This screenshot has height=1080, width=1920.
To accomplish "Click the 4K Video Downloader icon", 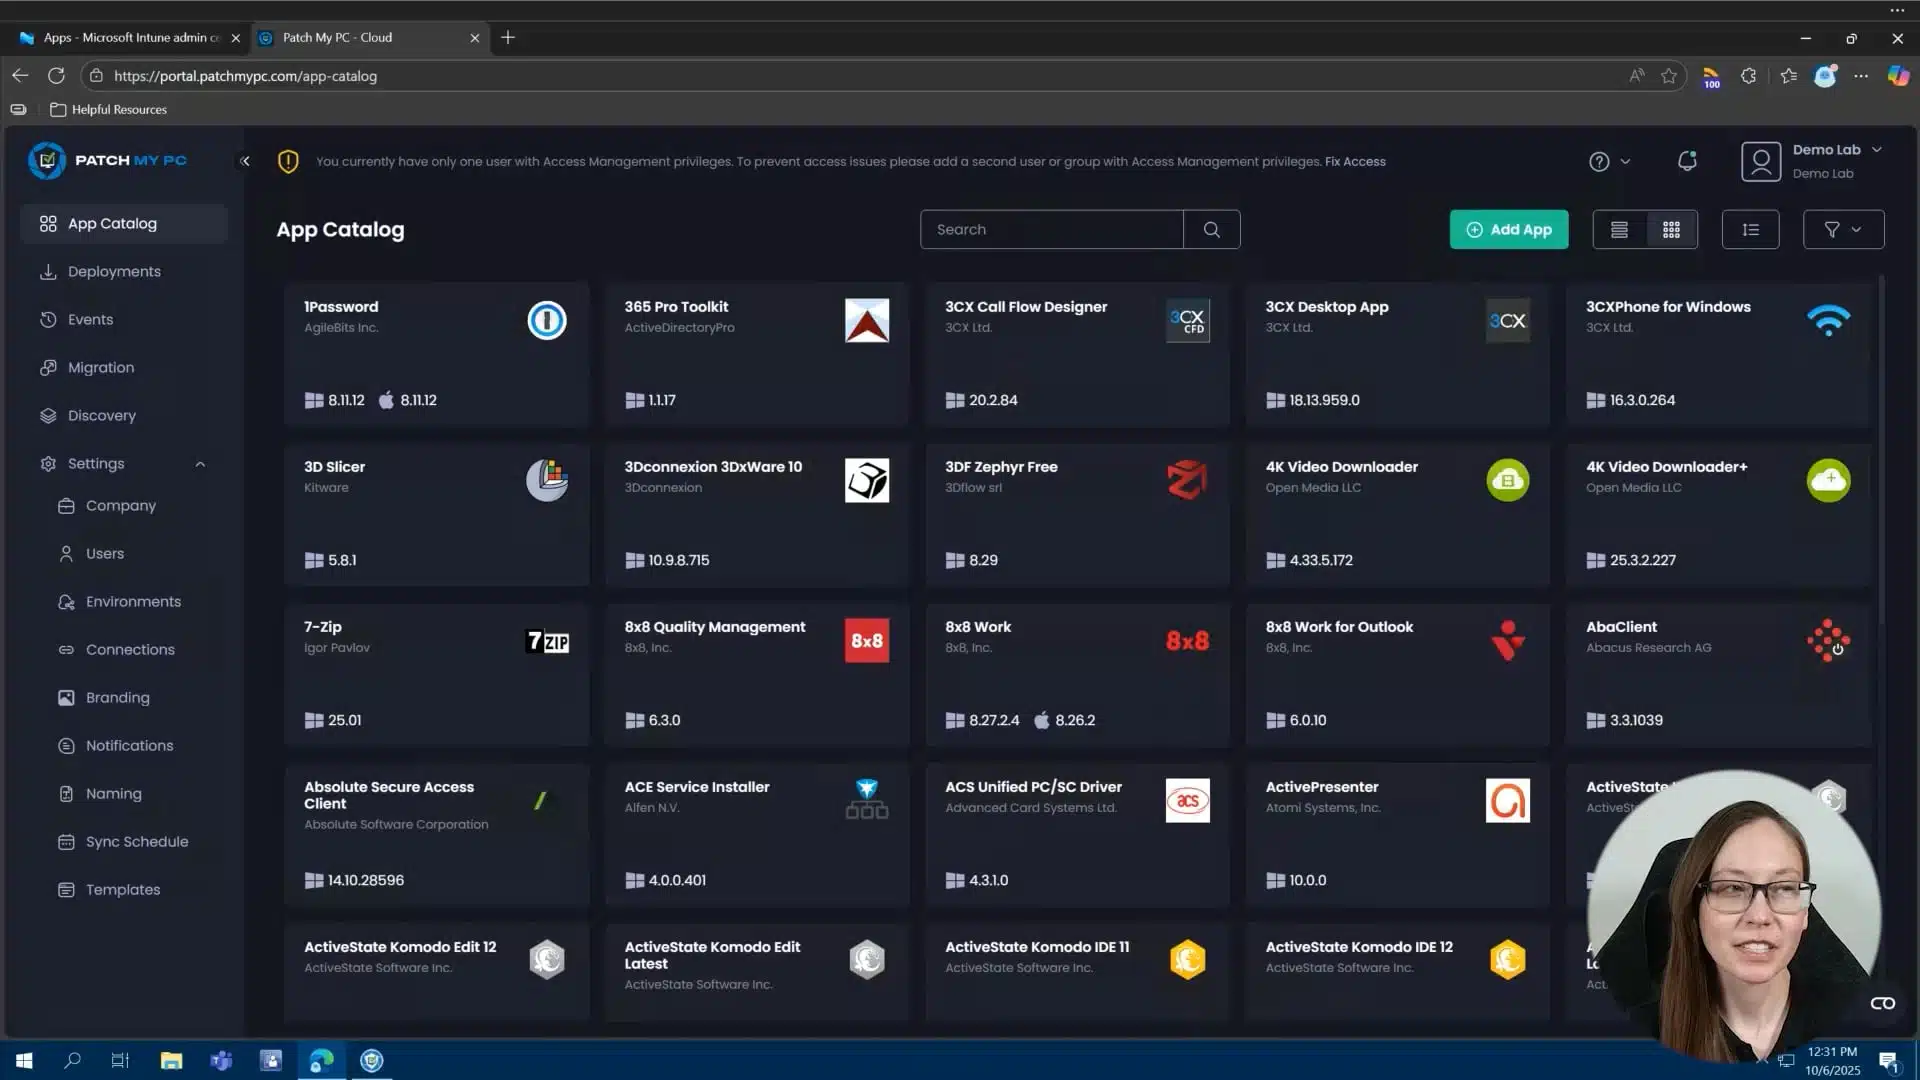I will click(x=1507, y=481).
